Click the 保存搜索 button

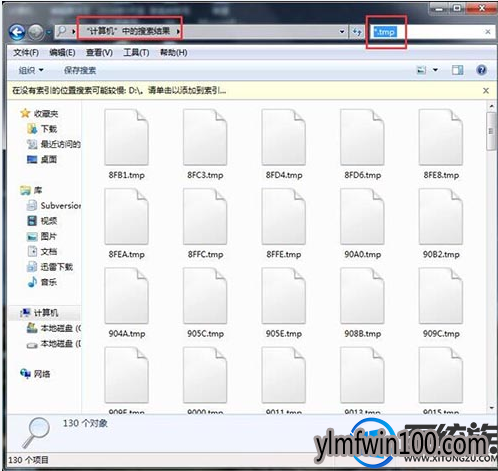[x=80, y=70]
